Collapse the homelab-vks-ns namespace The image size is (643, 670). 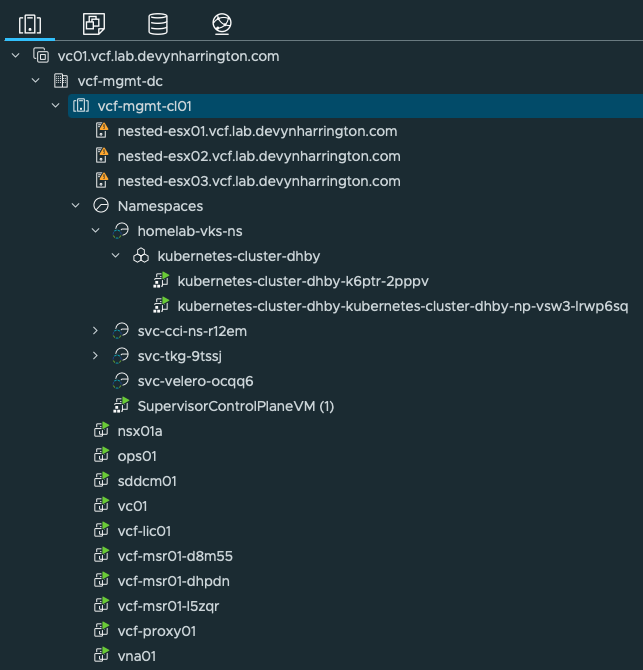[96, 231]
